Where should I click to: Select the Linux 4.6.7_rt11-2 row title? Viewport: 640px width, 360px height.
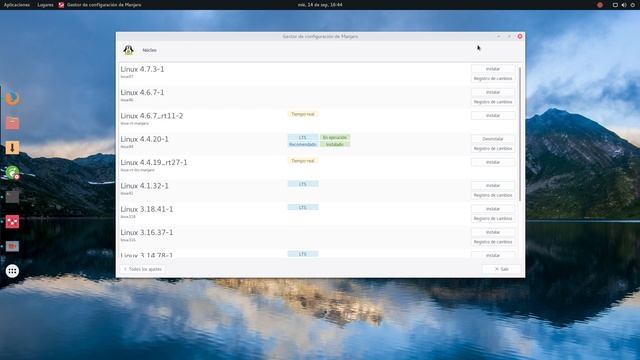151,116
